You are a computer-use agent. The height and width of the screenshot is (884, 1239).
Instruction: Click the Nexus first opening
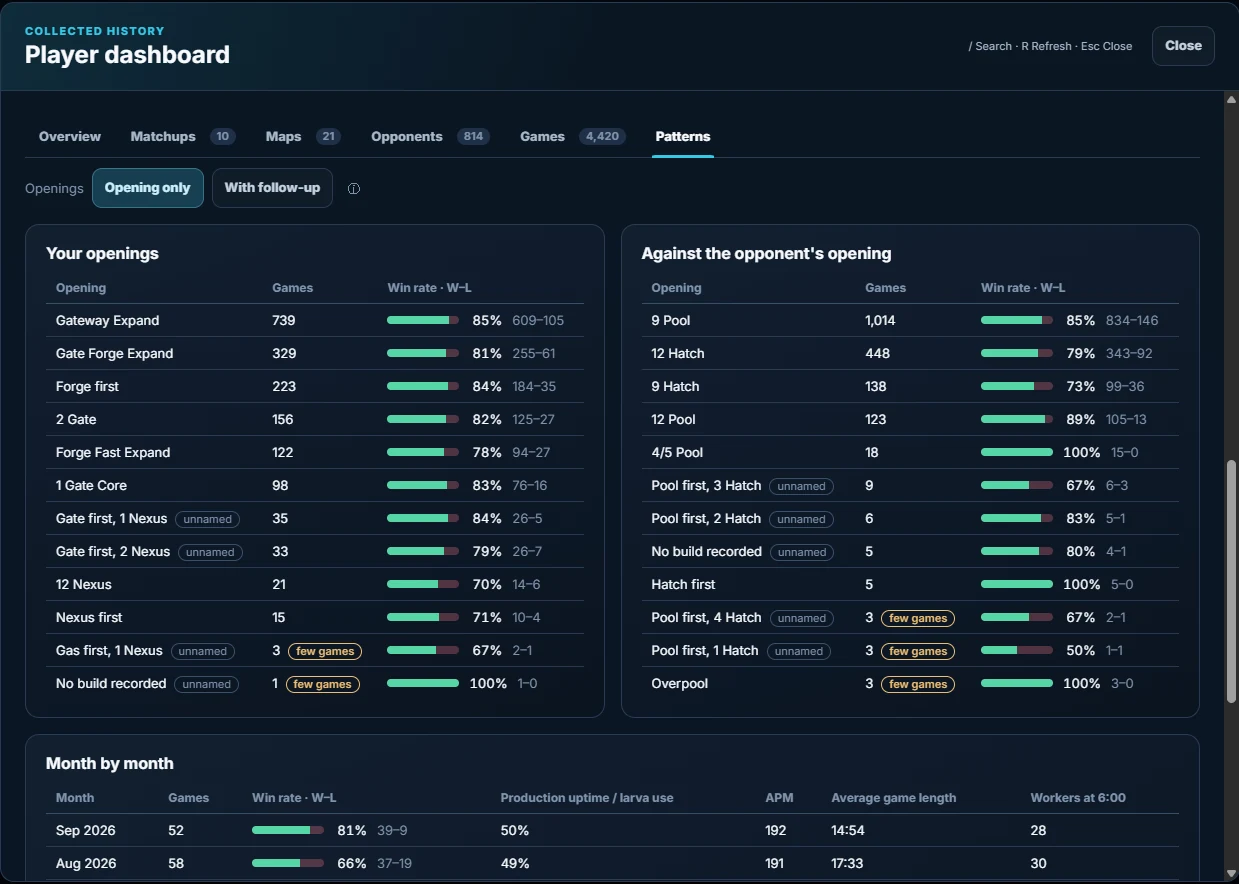tap(315, 618)
